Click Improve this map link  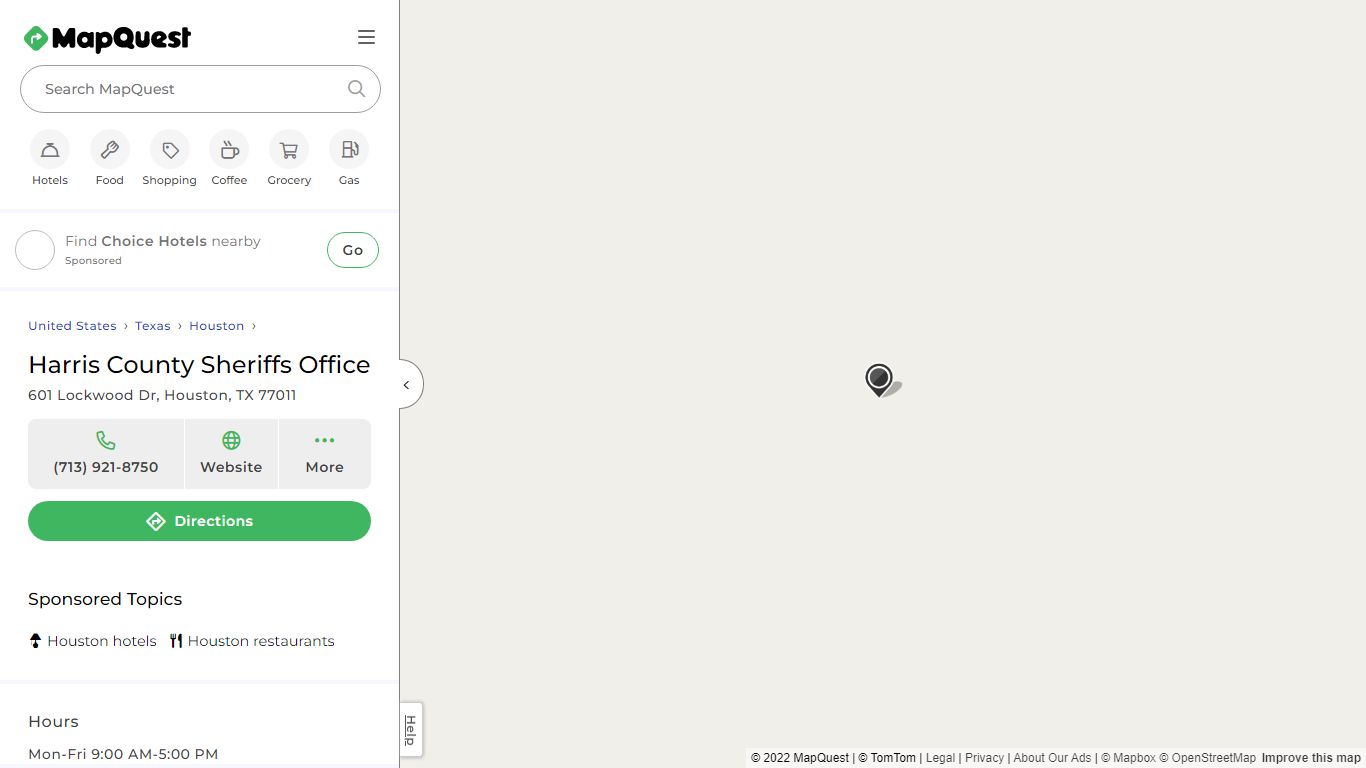pyautogui.click(x=1311, y=758)
